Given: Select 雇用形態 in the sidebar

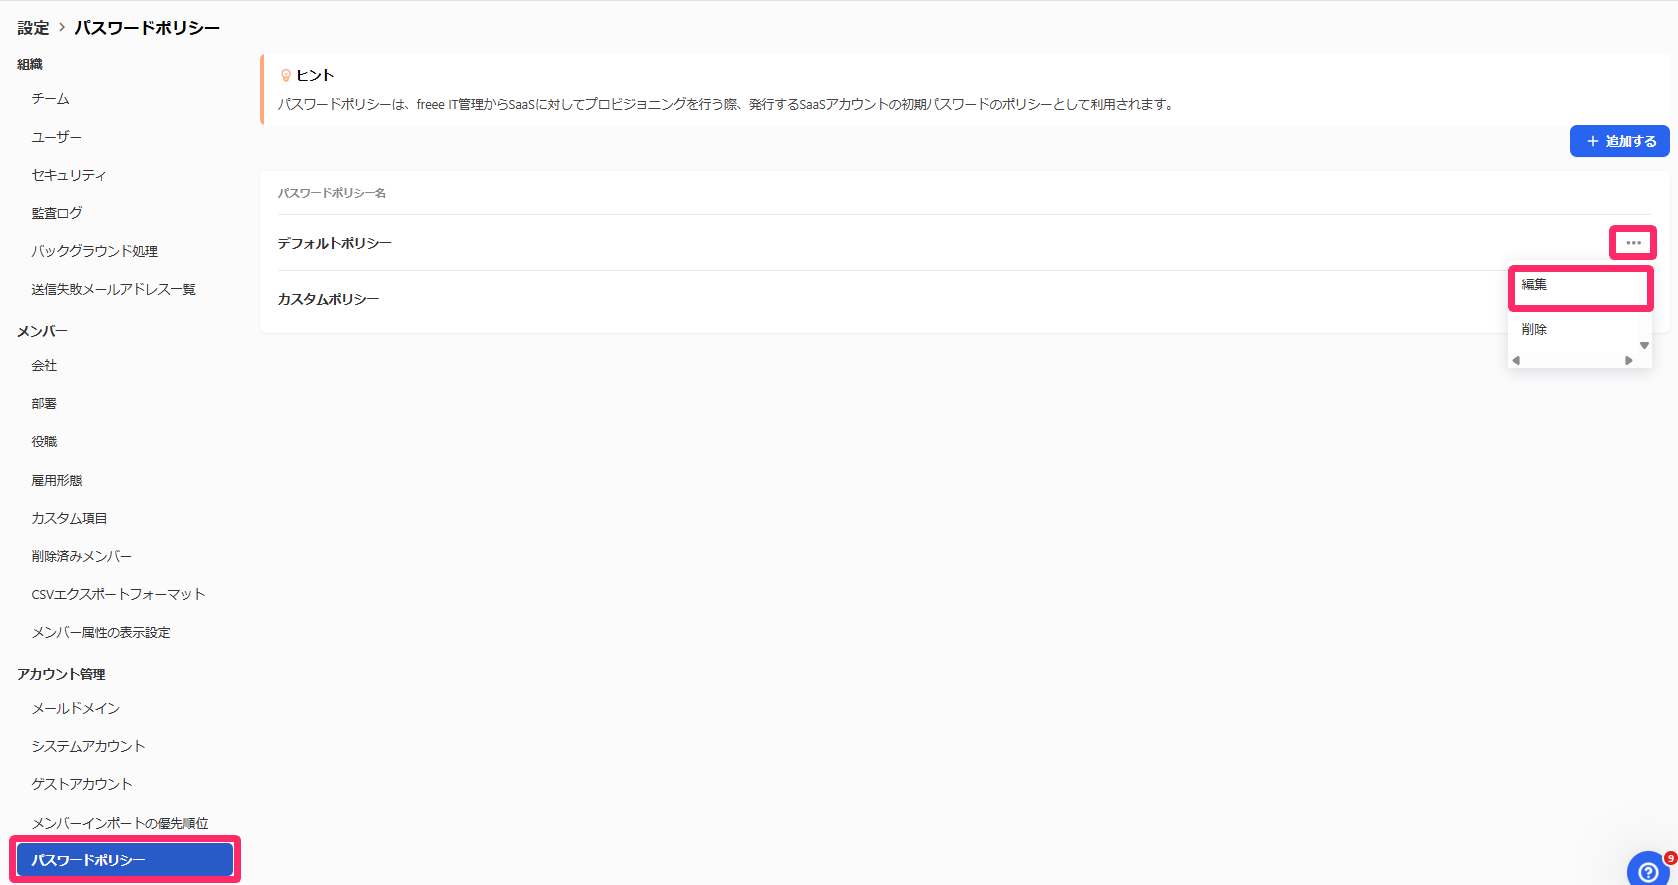Looking at the screenshot, I should click(x=57, y=480).
